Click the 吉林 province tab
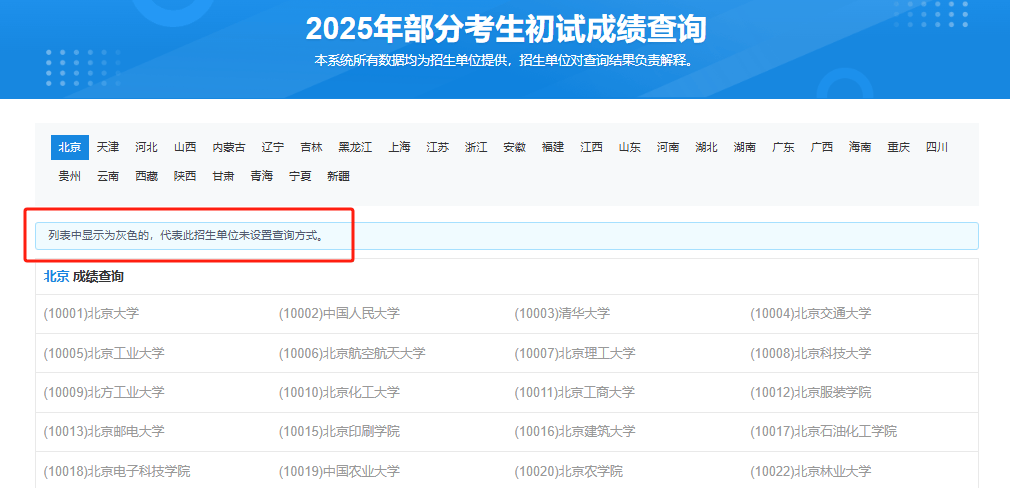This screenshot has width=1010, height=488. 311,147
